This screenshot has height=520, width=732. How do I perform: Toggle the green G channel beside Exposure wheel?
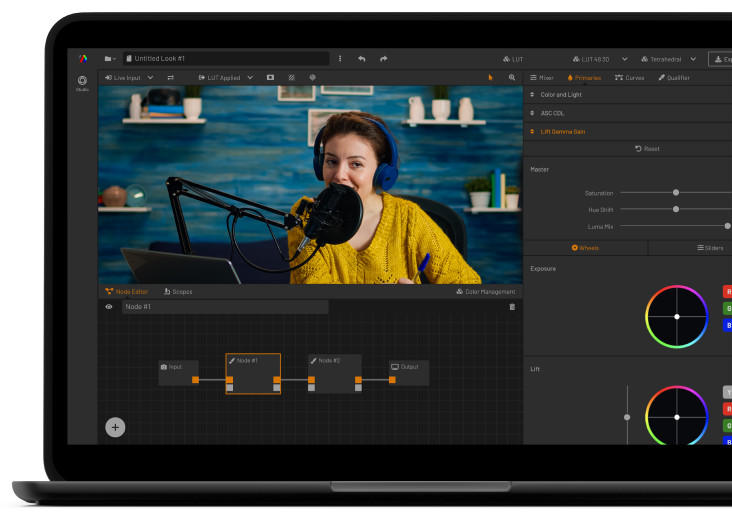click(x=727, y=309)
